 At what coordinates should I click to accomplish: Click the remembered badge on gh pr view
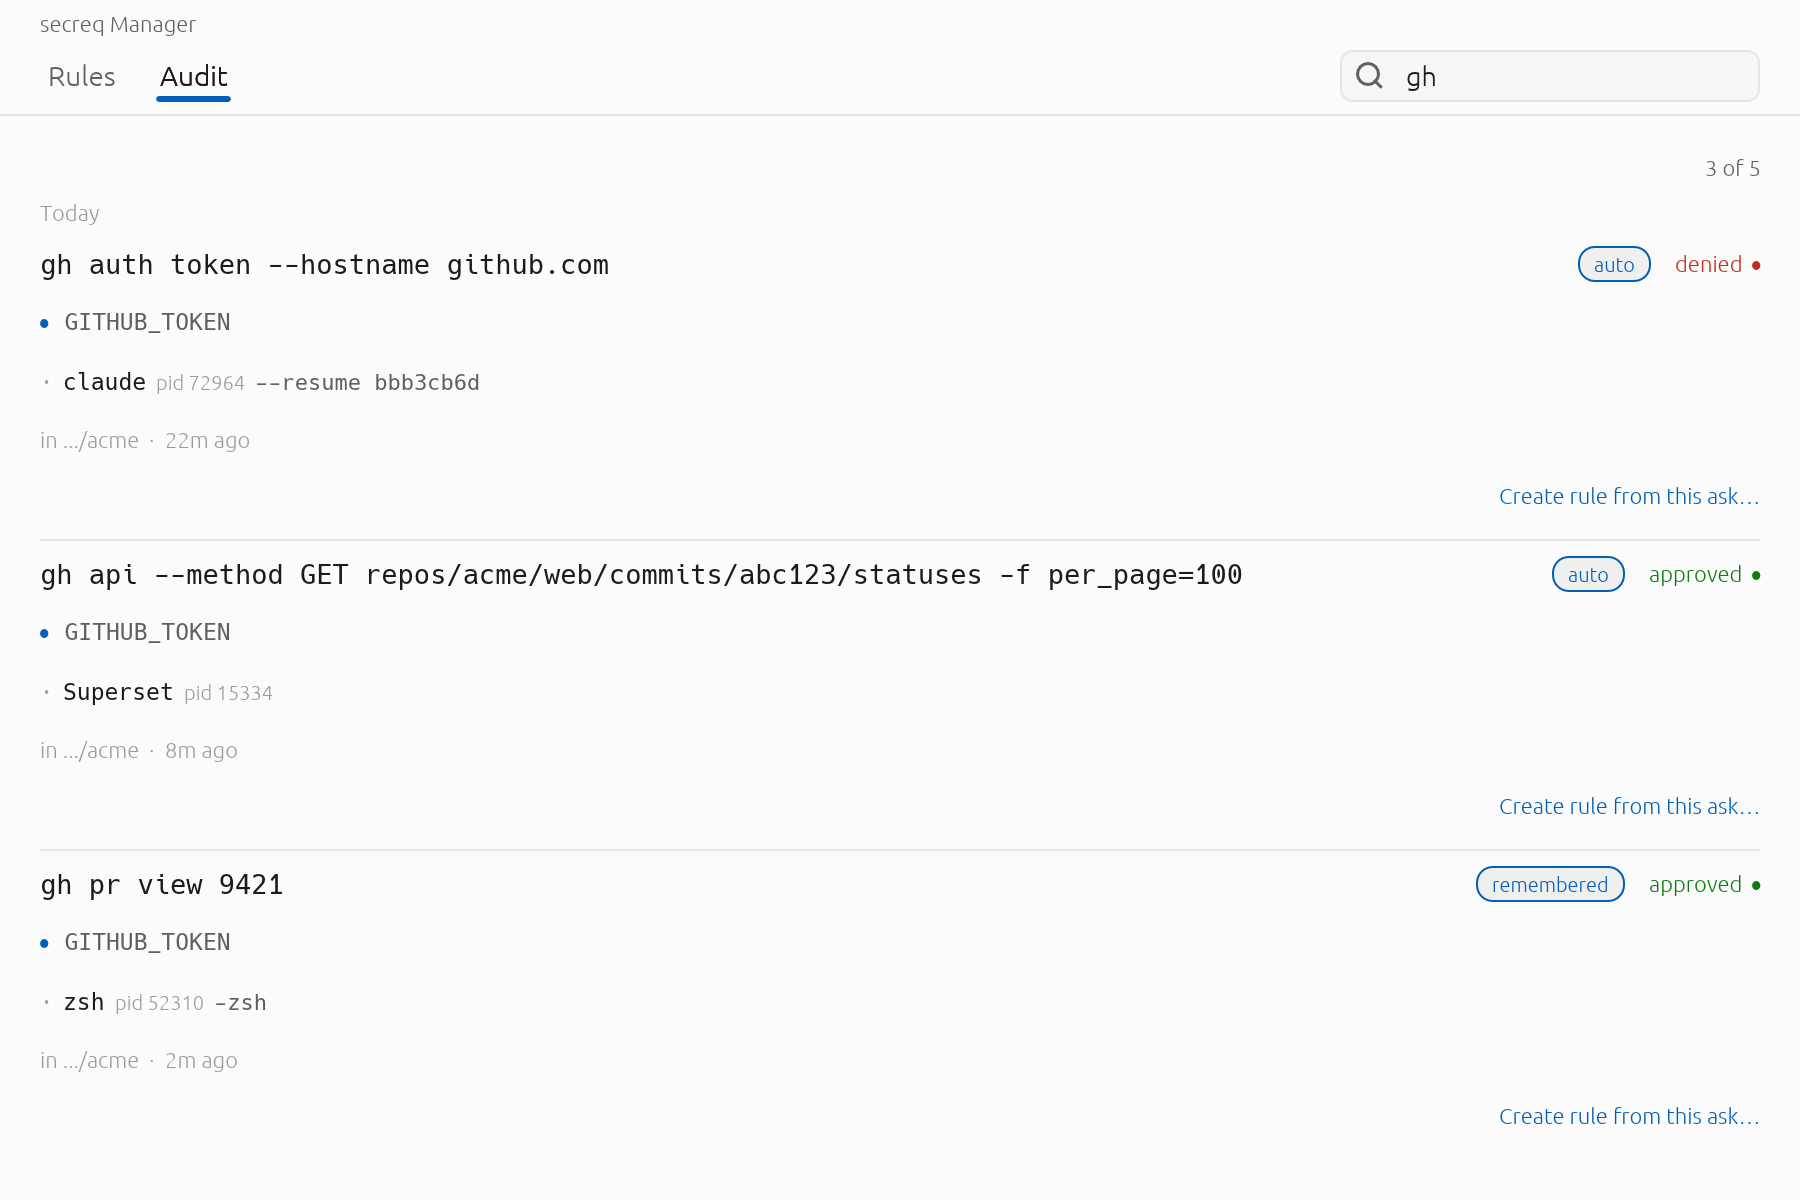pos(1550,885)
